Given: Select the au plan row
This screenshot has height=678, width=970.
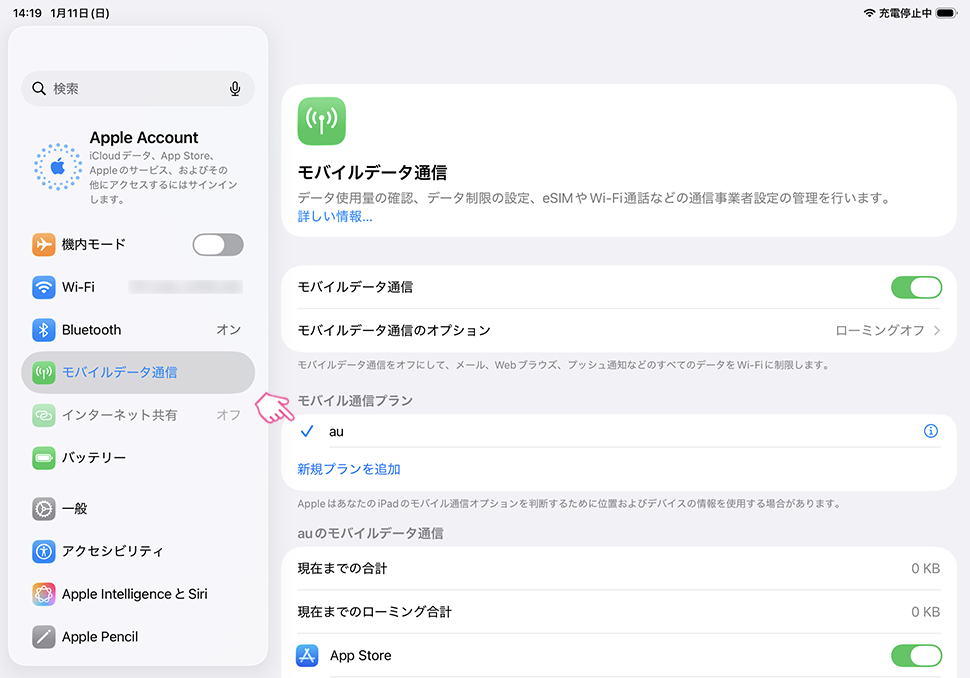Looking at the screenshot, I should [x=600, y=432].
